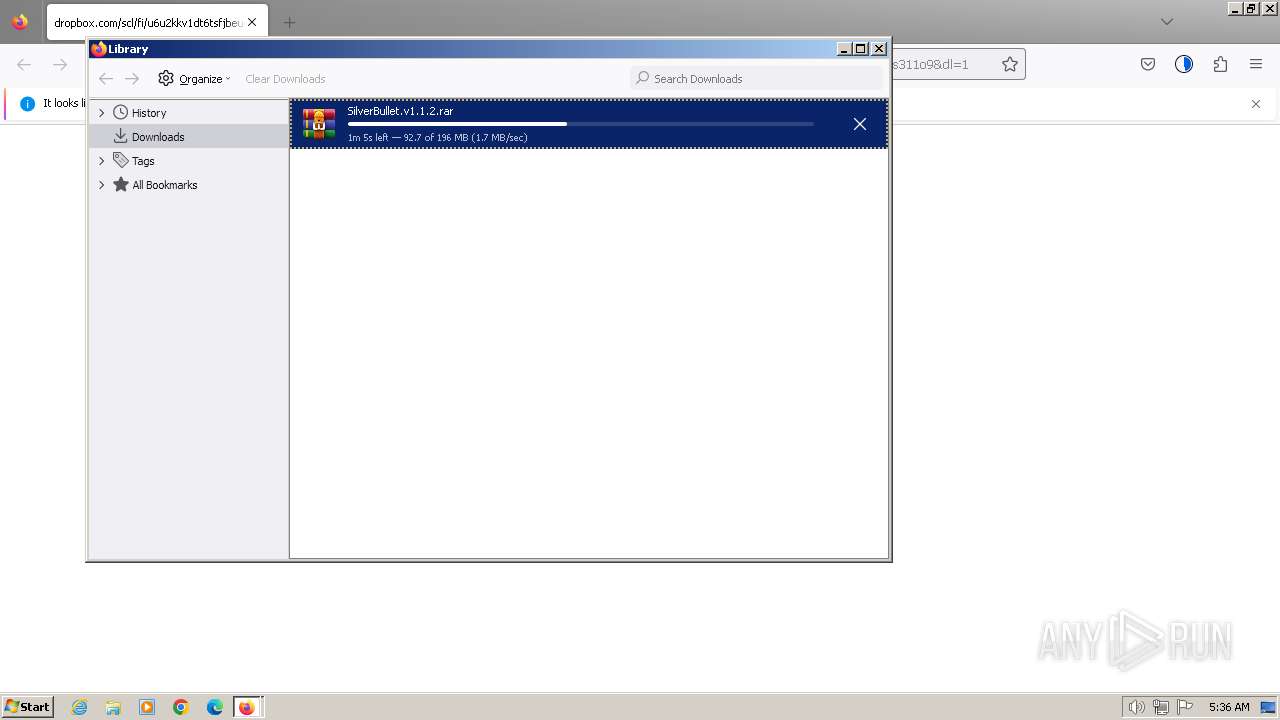The height and width of the screenshot is (720, 1280).
Task: Open a new Firefox tab
Action: click(289, 22)
